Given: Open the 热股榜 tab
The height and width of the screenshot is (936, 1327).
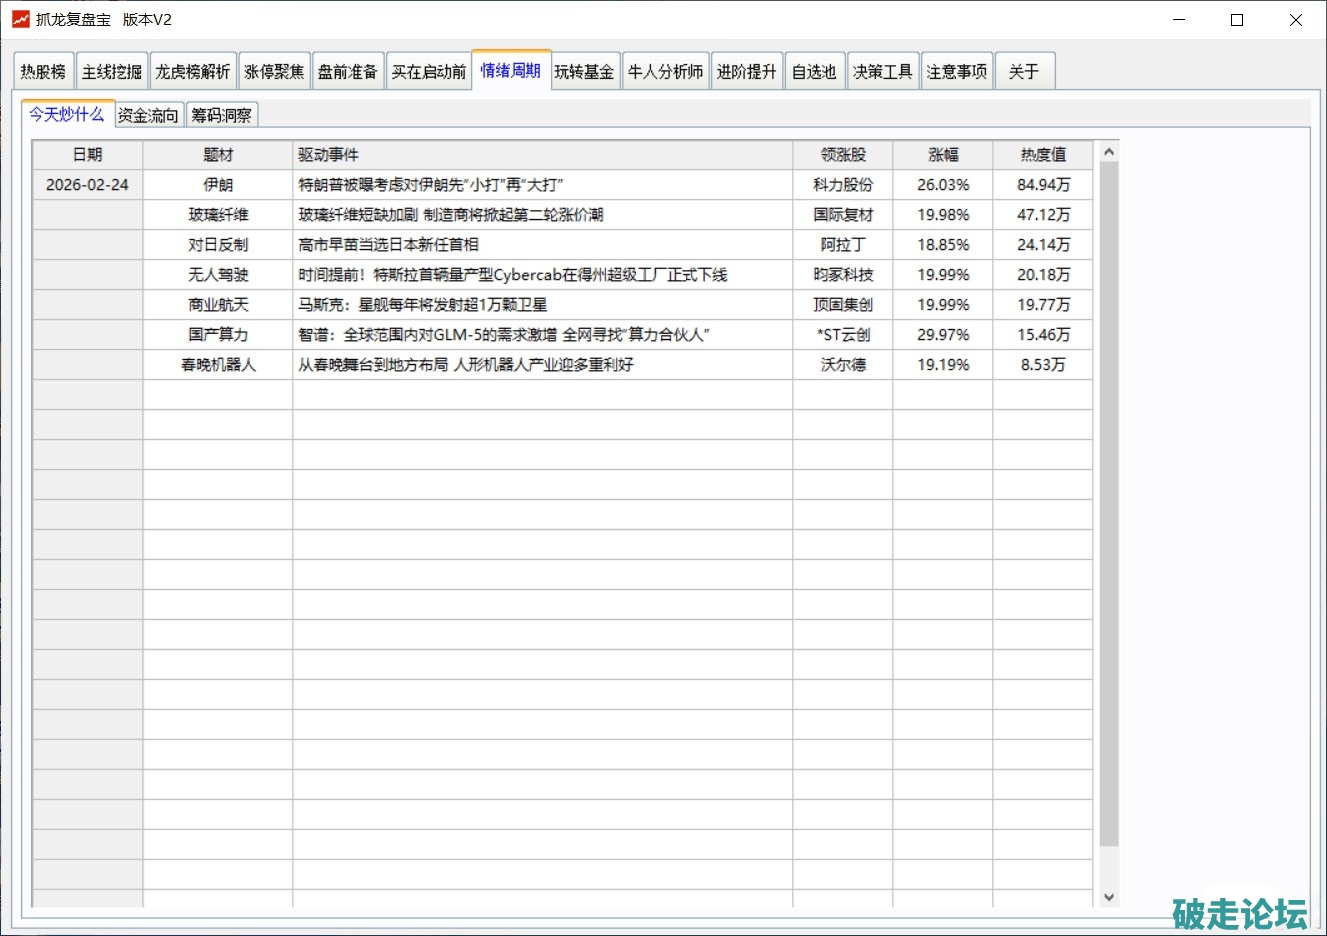Looking at the screenshot, I should click(43, 72).
